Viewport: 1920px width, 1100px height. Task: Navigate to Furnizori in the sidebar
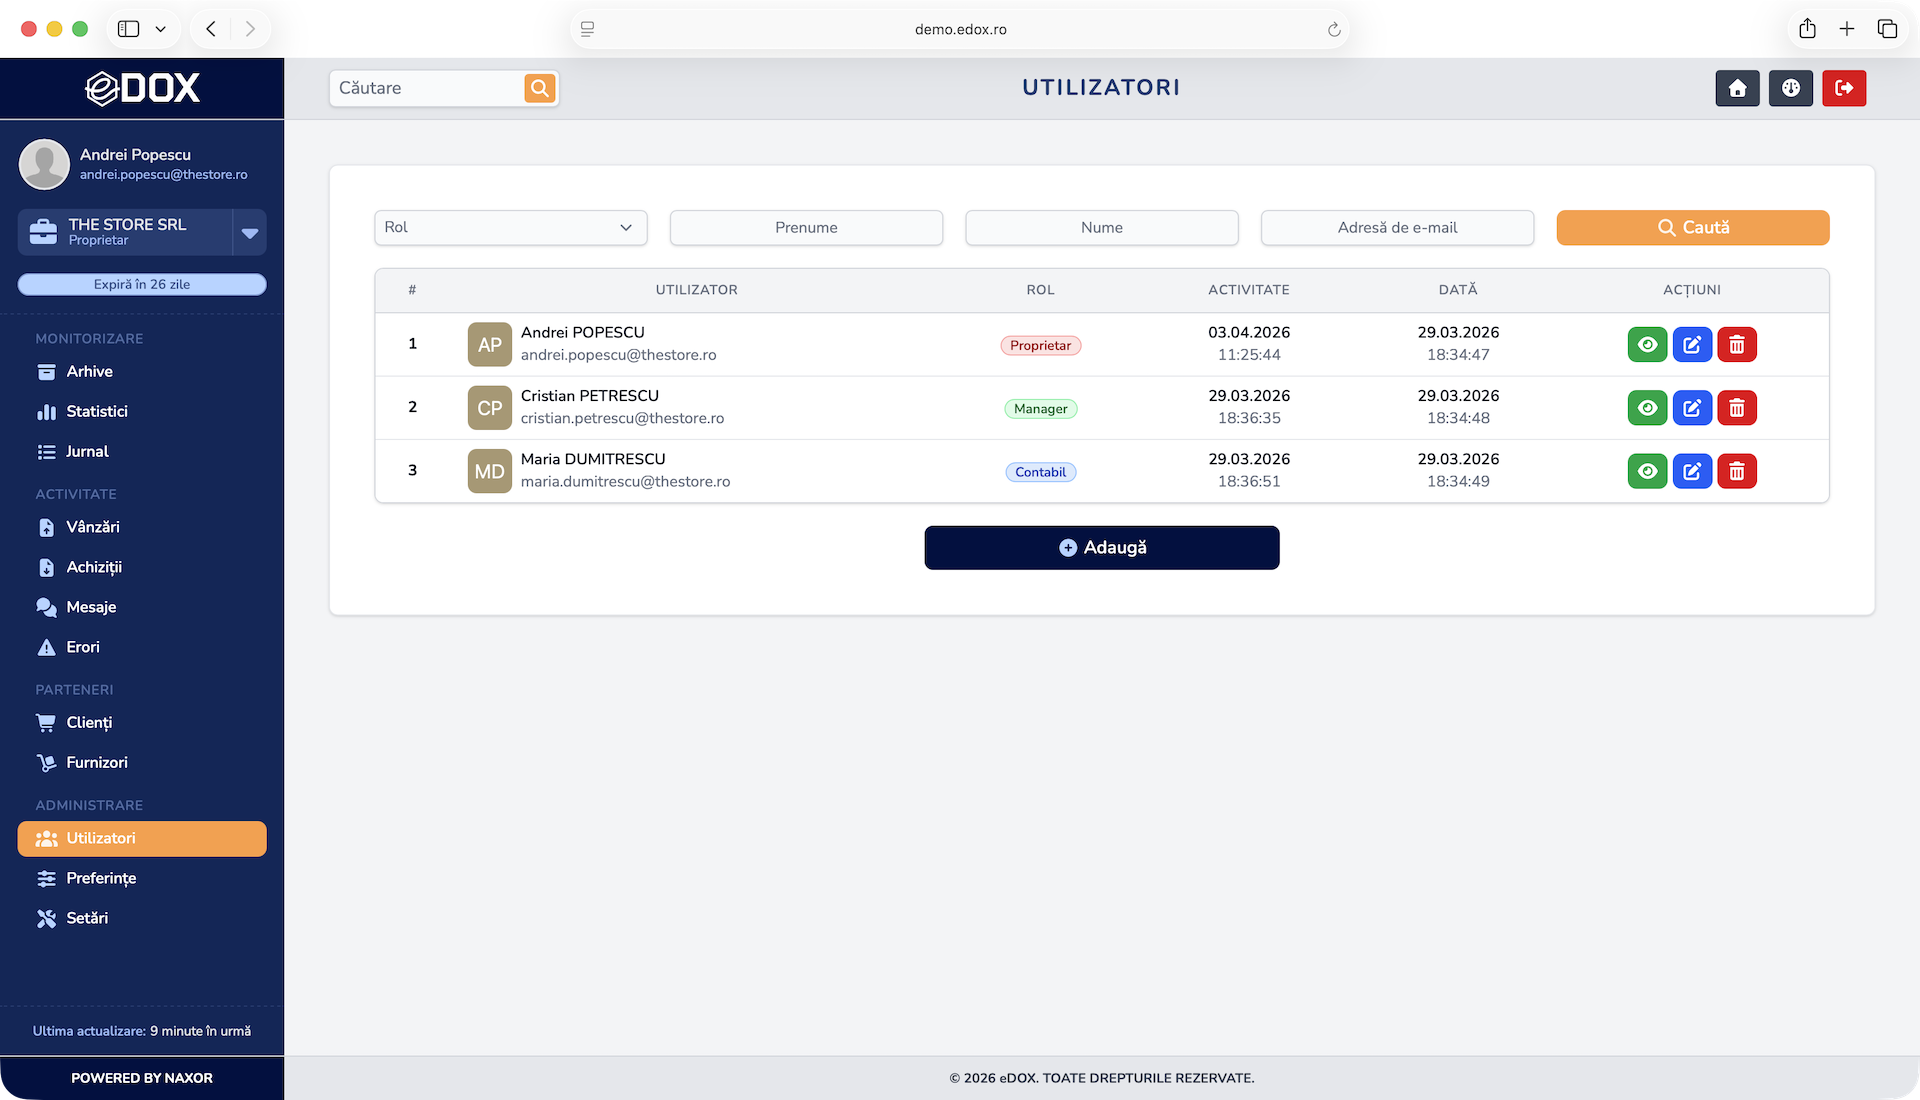point(96,762)
